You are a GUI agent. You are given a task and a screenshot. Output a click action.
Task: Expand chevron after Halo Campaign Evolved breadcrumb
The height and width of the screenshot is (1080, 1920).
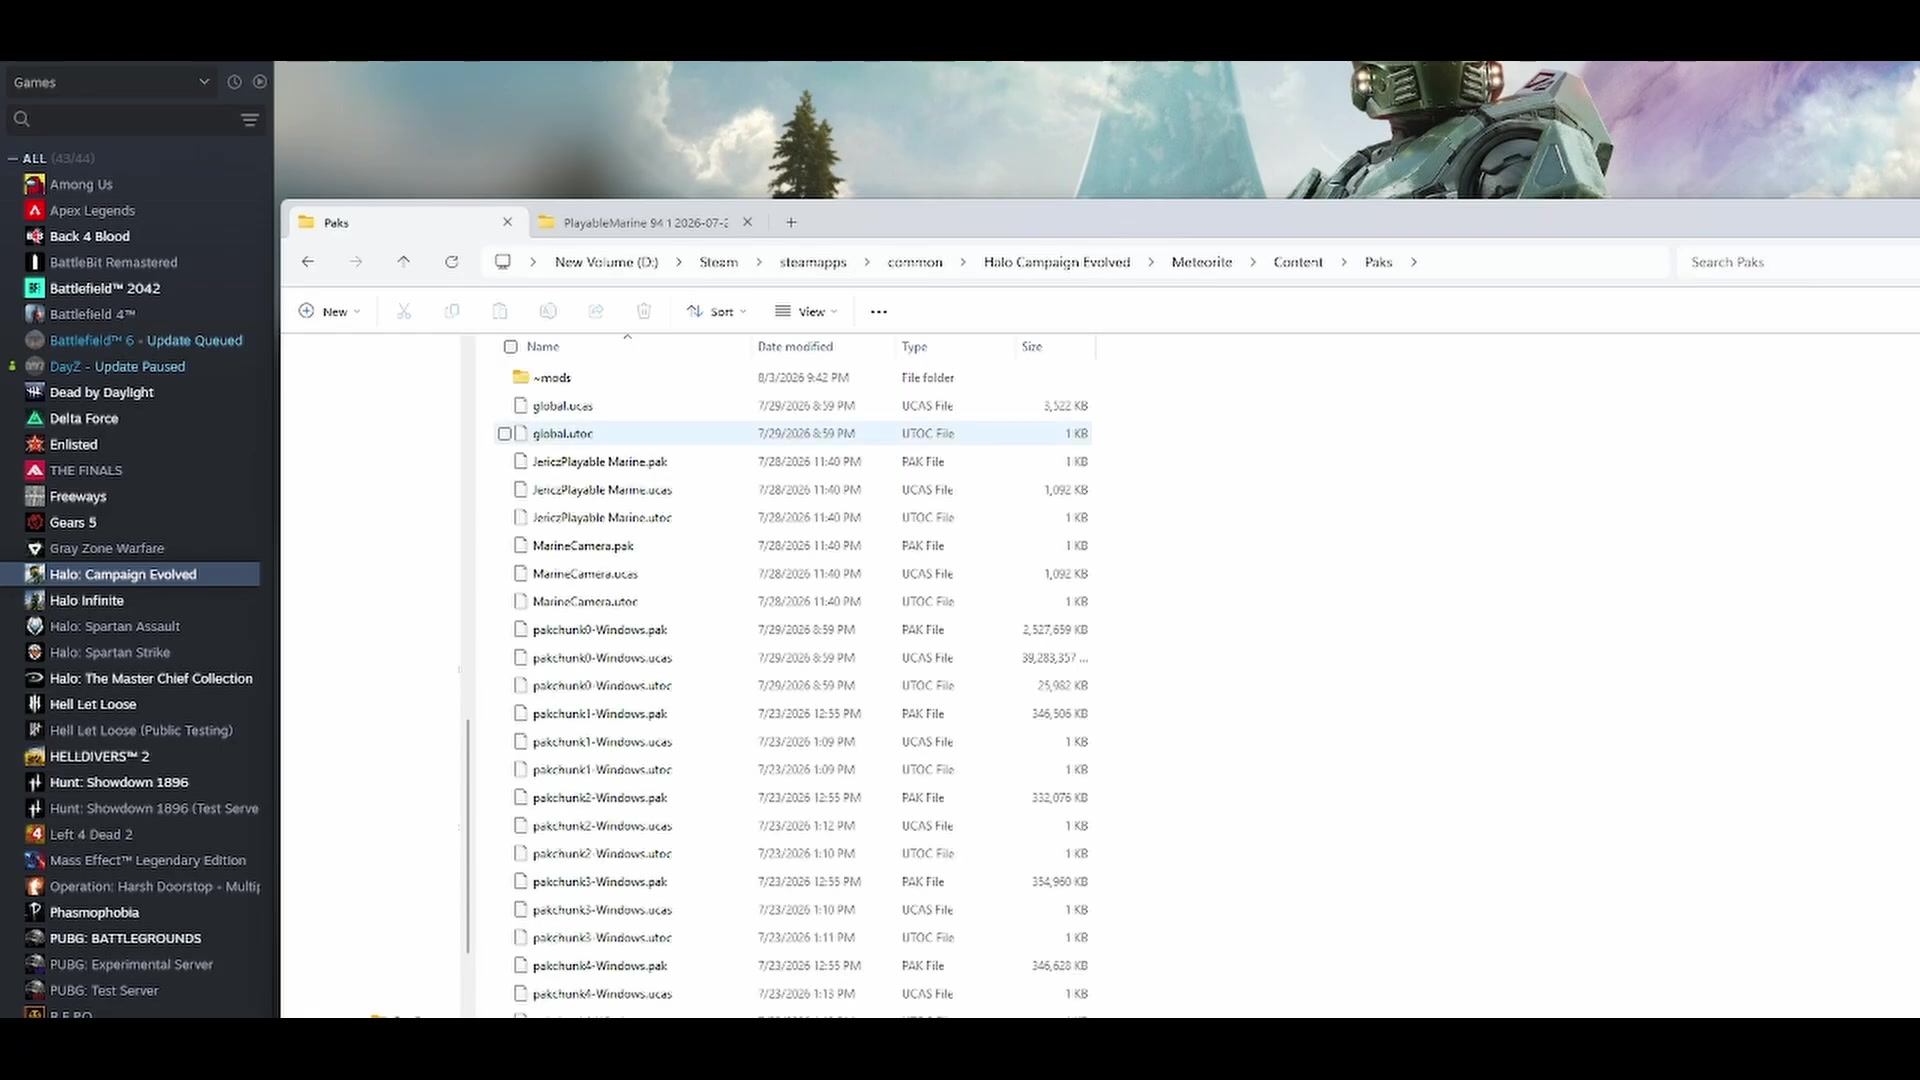1151,262
